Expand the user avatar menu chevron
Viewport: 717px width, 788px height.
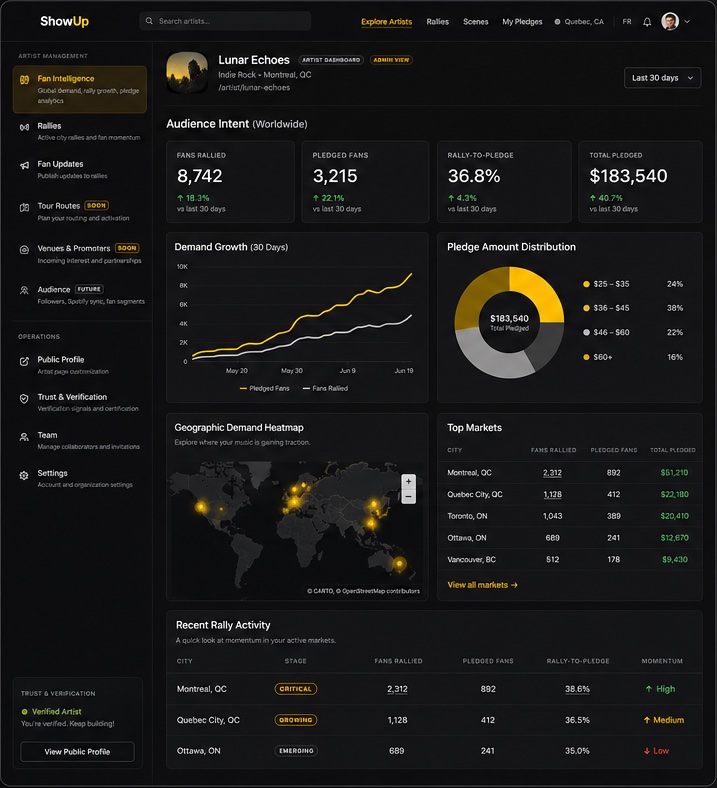tap(687, 22)
